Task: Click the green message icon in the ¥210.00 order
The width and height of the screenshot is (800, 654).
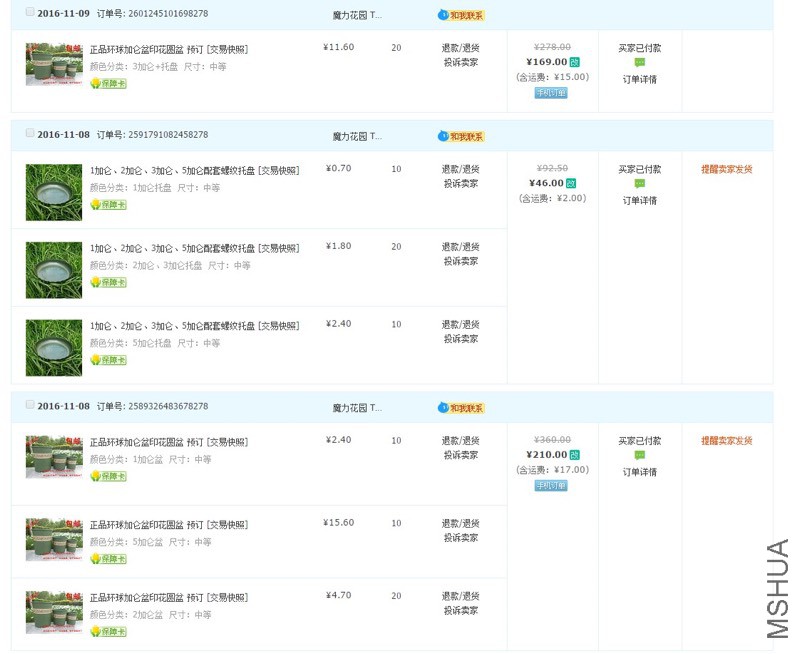Action: pyautogui.click(x=640, y=456)
